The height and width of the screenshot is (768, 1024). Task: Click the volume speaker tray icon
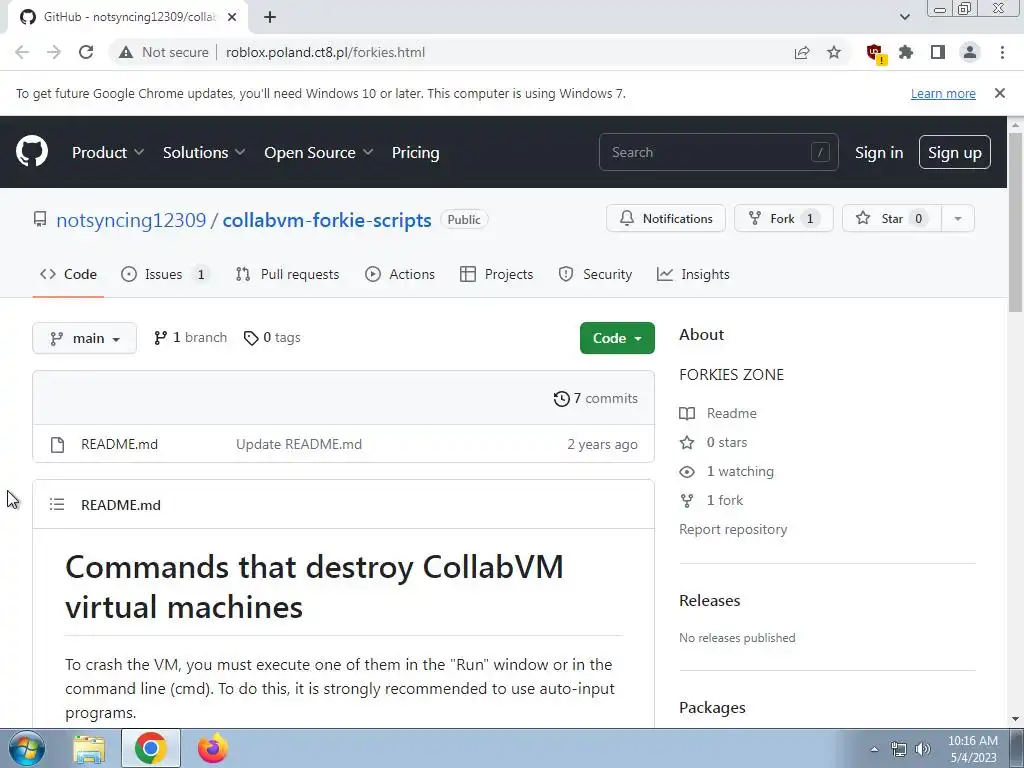coord(923,749)
